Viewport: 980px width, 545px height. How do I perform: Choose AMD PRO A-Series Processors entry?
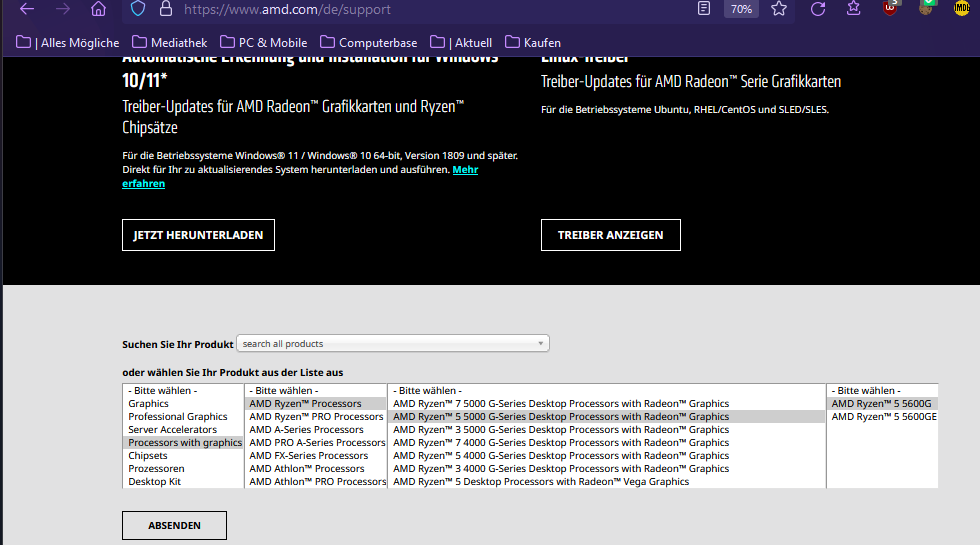(x=316, y=442)
